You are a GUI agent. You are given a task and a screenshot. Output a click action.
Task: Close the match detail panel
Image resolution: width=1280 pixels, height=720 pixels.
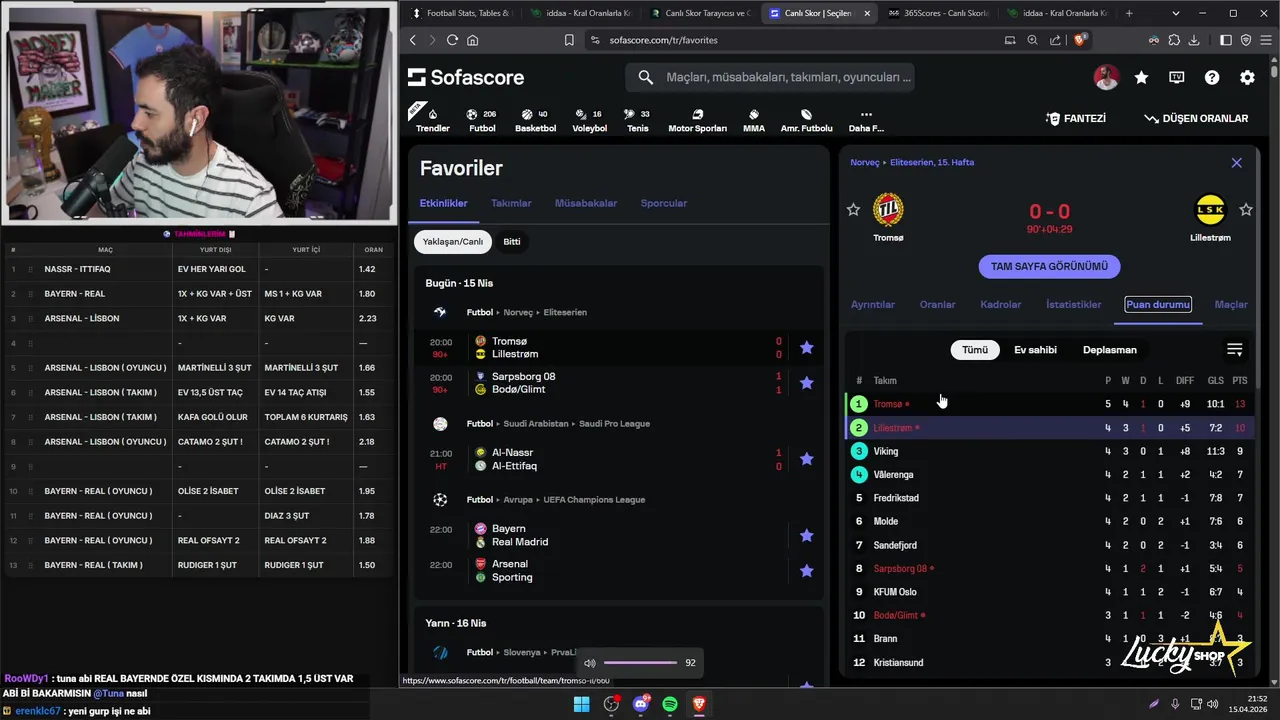pyautogui.click(x=1237, y=163)
